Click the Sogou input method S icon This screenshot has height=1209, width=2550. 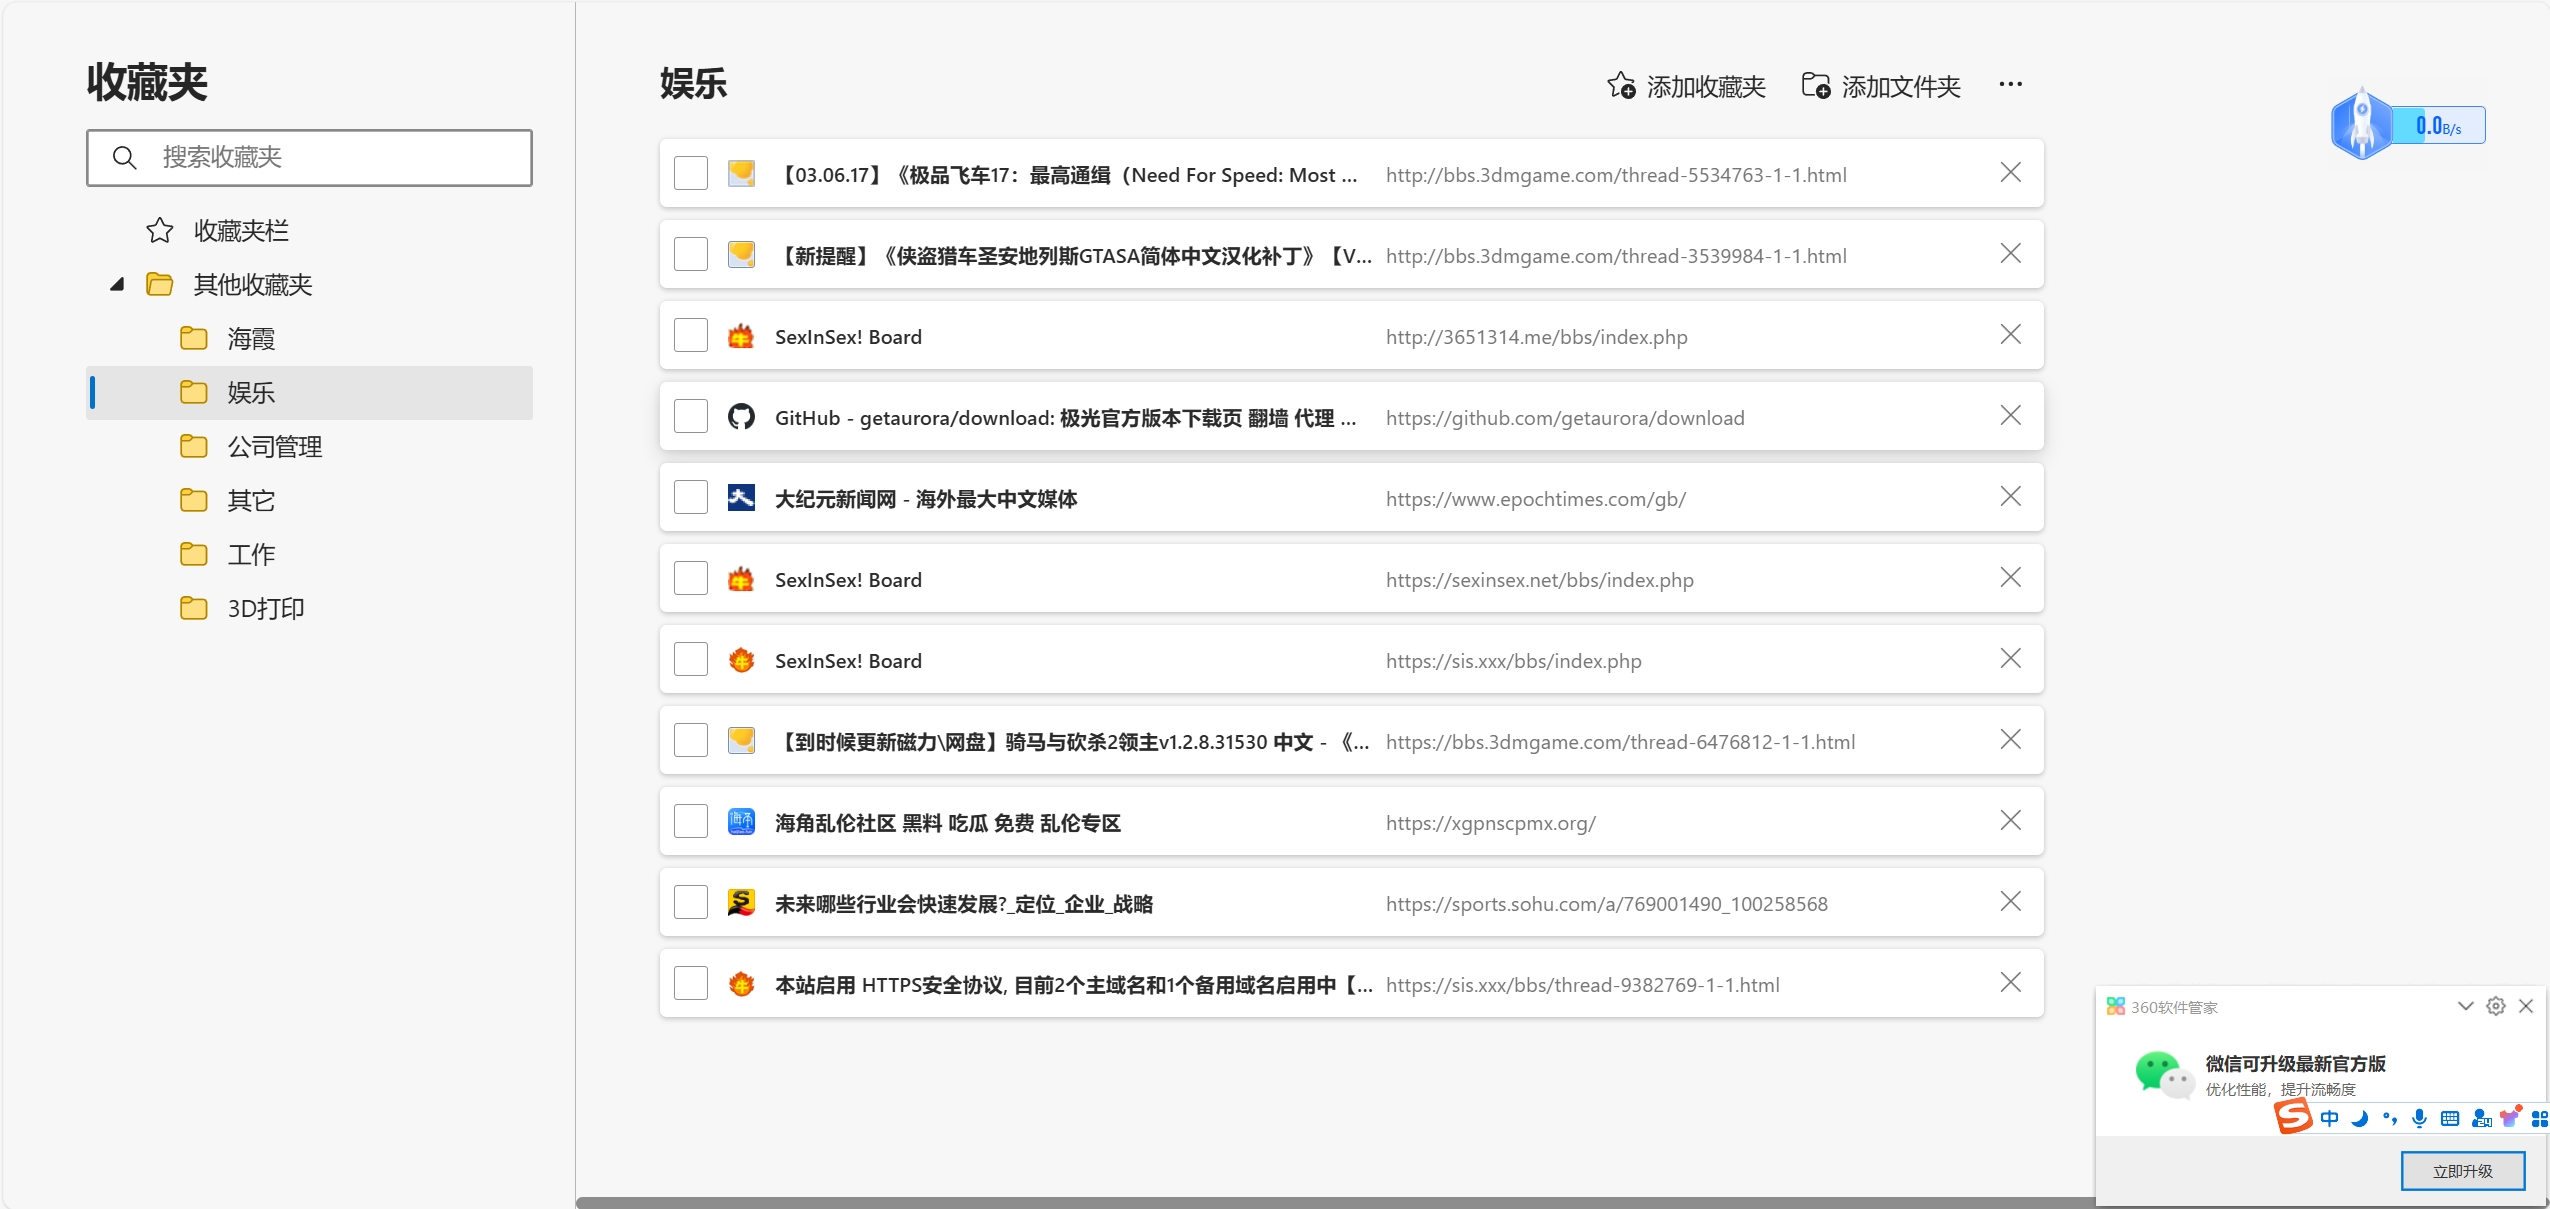pyautogui.click(x=2294, y=1116)
